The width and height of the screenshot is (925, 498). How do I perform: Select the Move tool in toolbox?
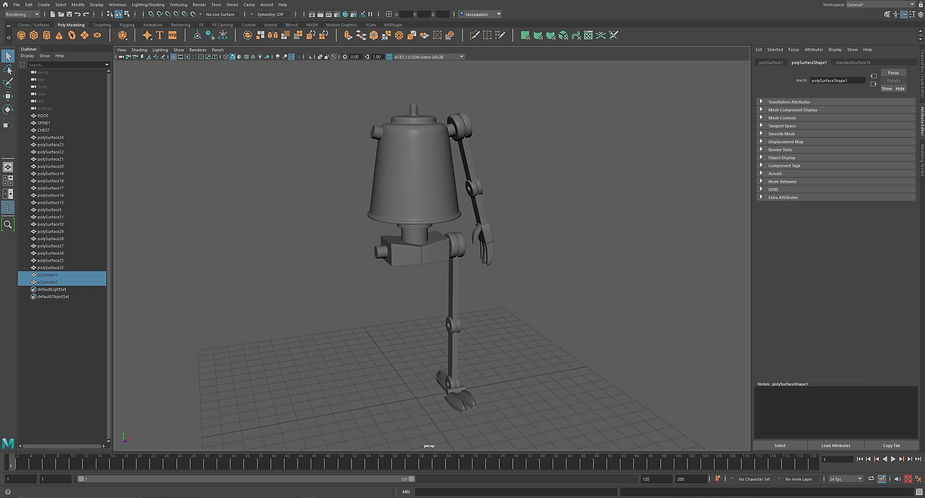click(8, 96)
